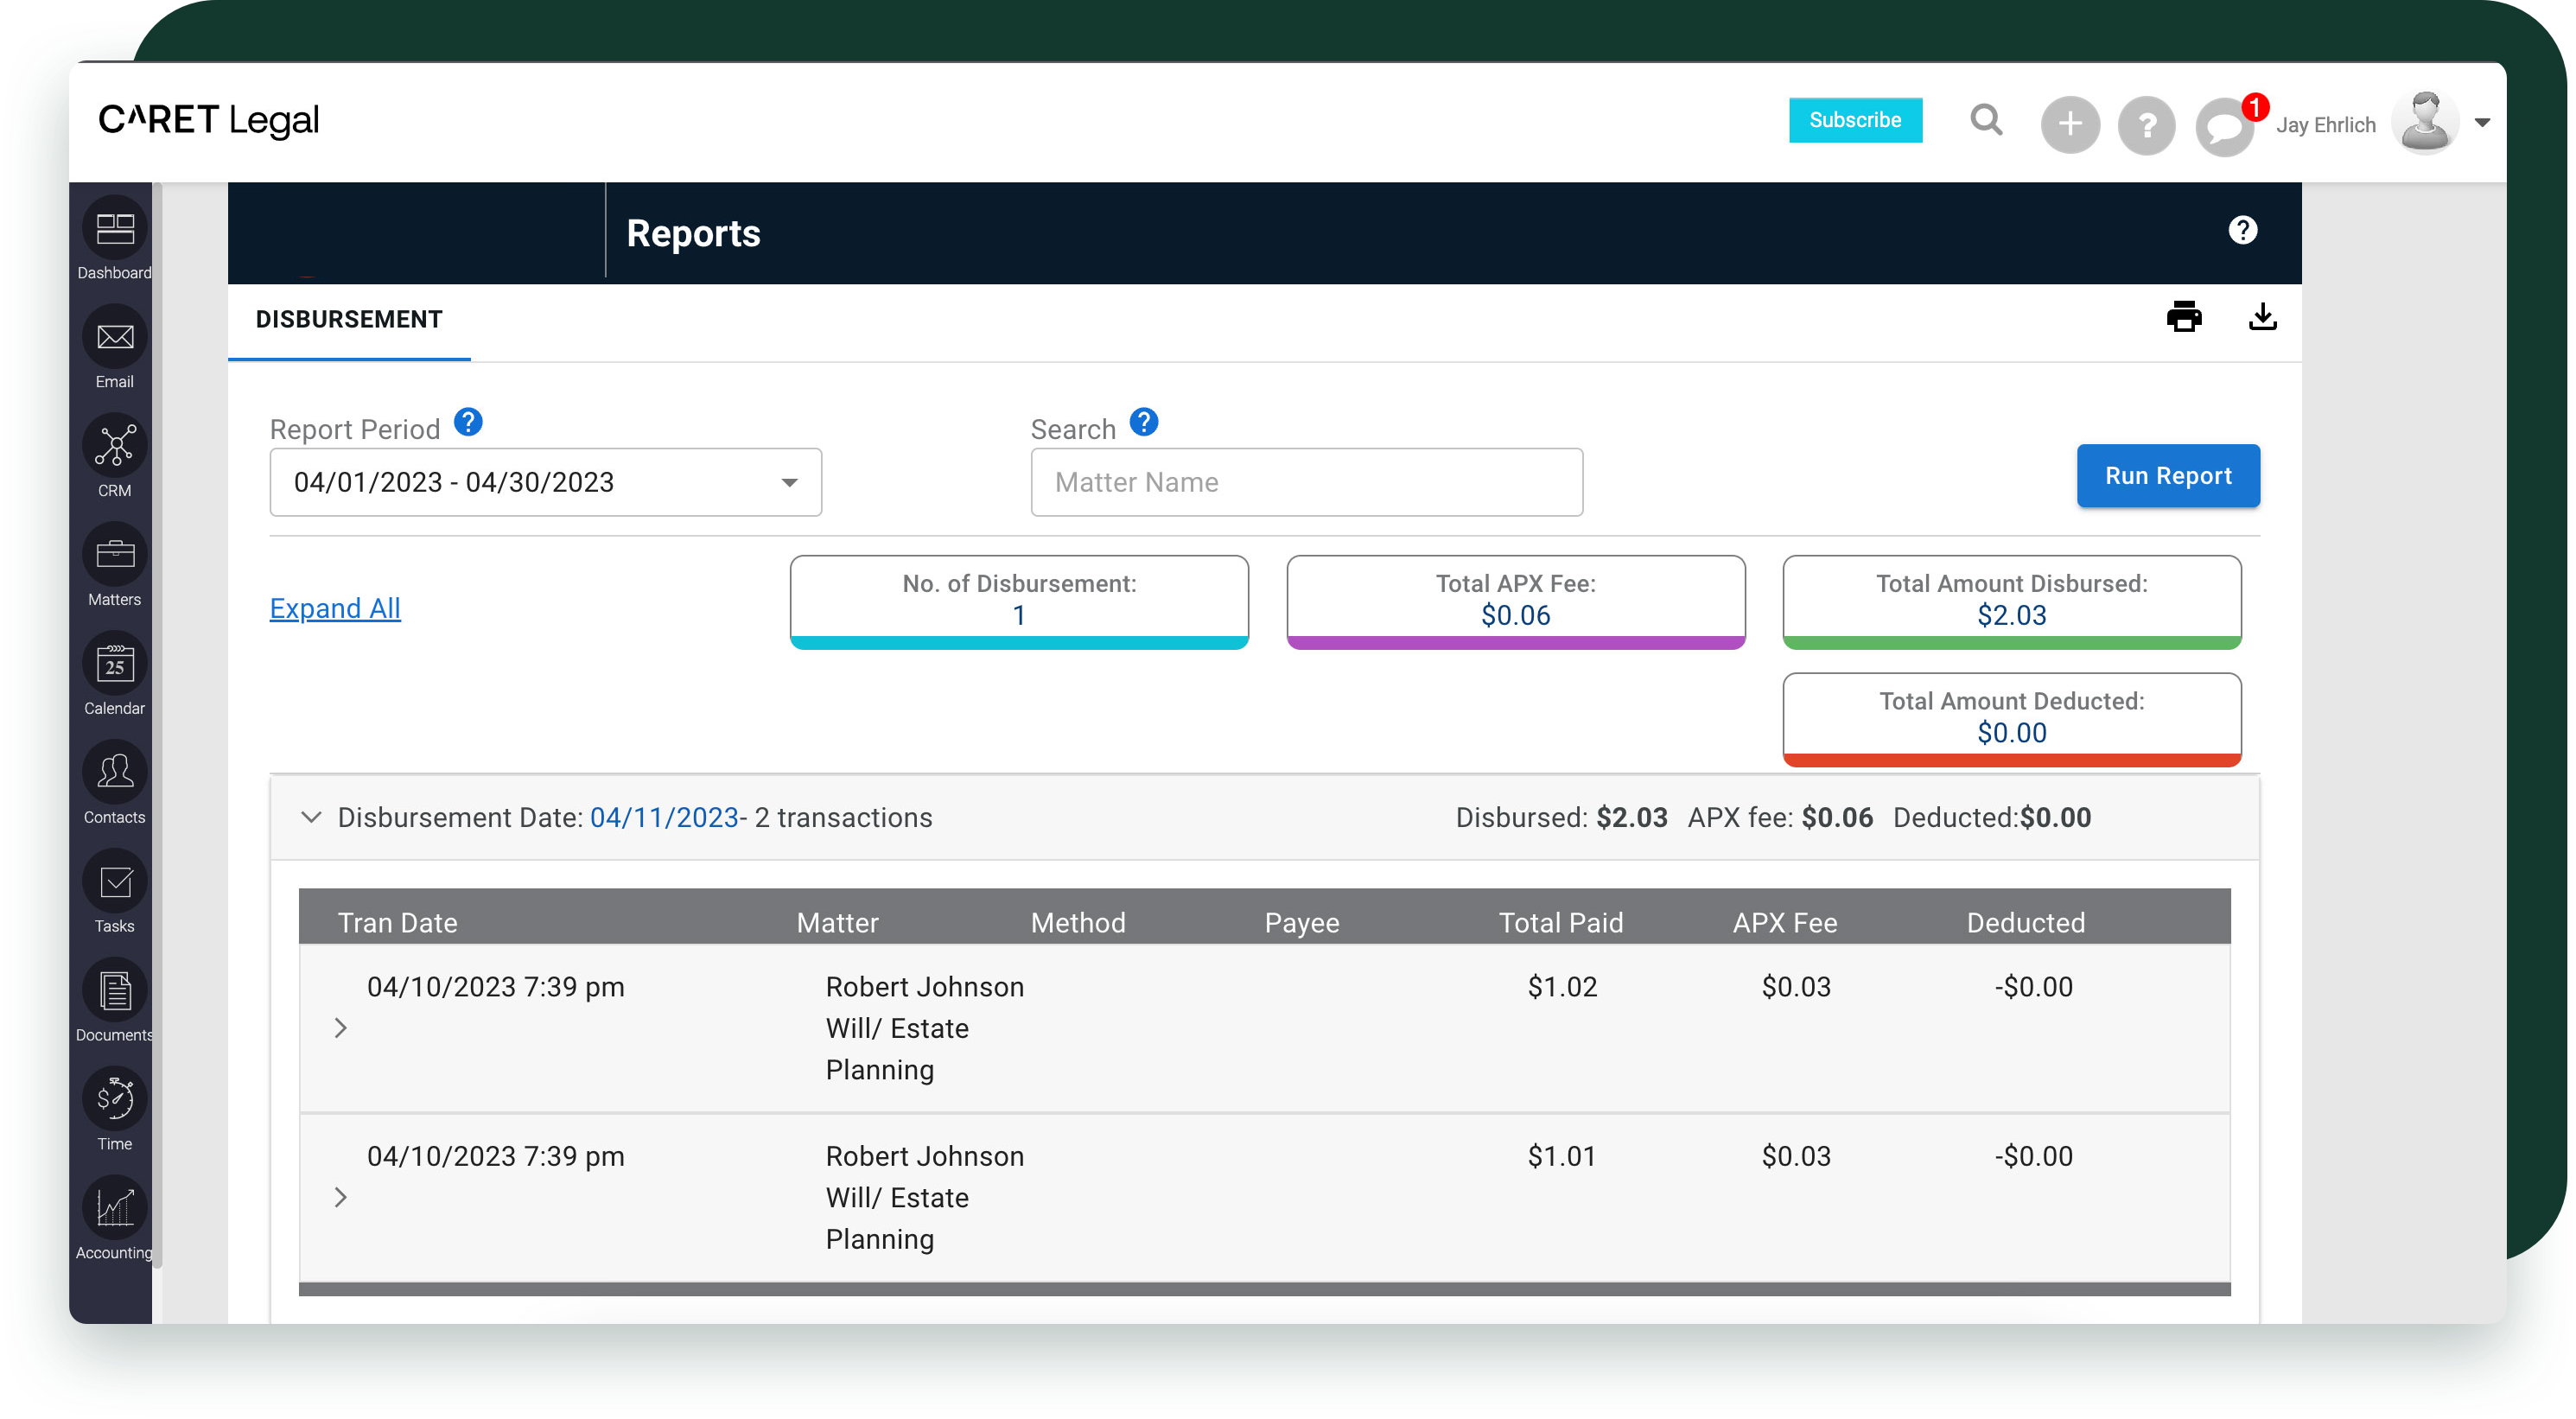Click the APX Fee column header
This screenshot has width=2576, height=1419.
coord(1785,923)
